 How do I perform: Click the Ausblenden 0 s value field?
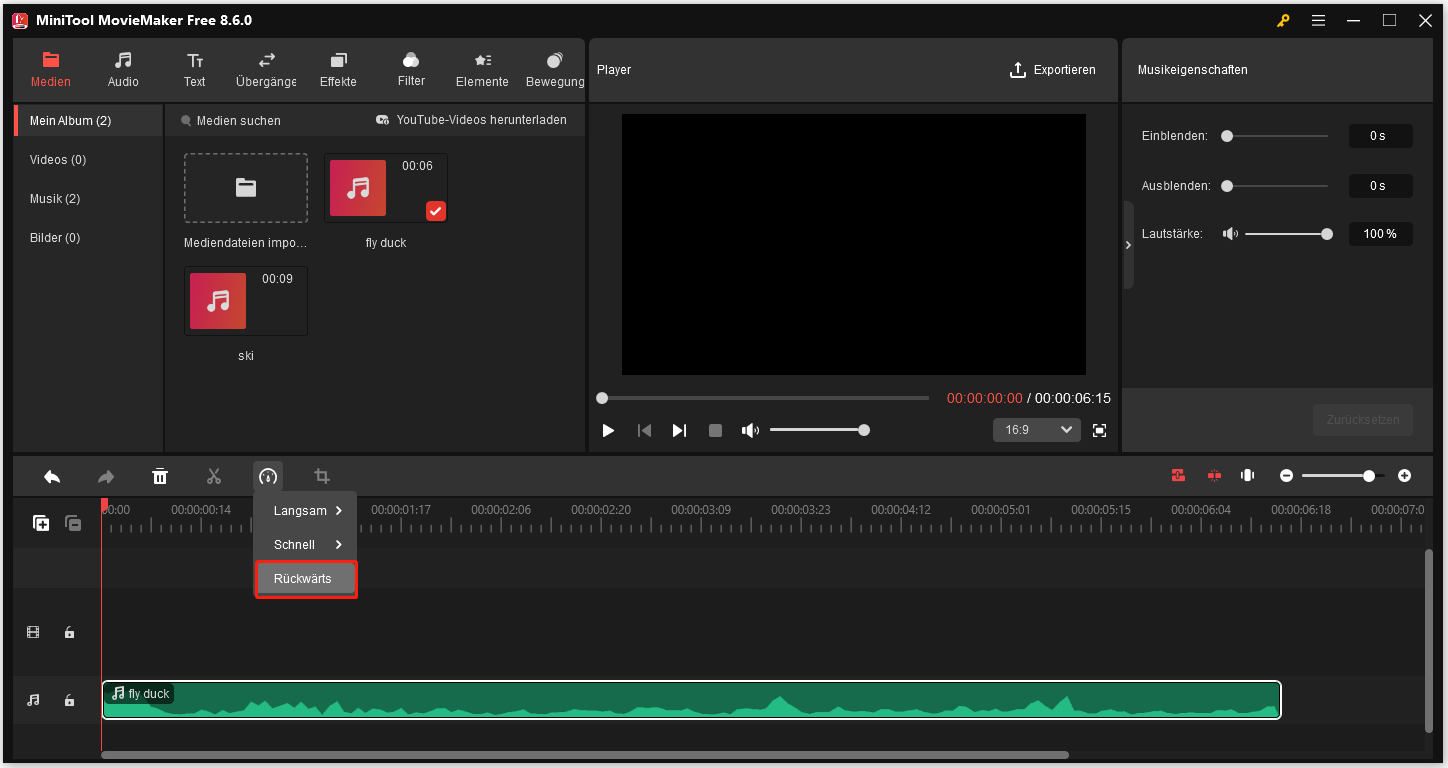1380,186
